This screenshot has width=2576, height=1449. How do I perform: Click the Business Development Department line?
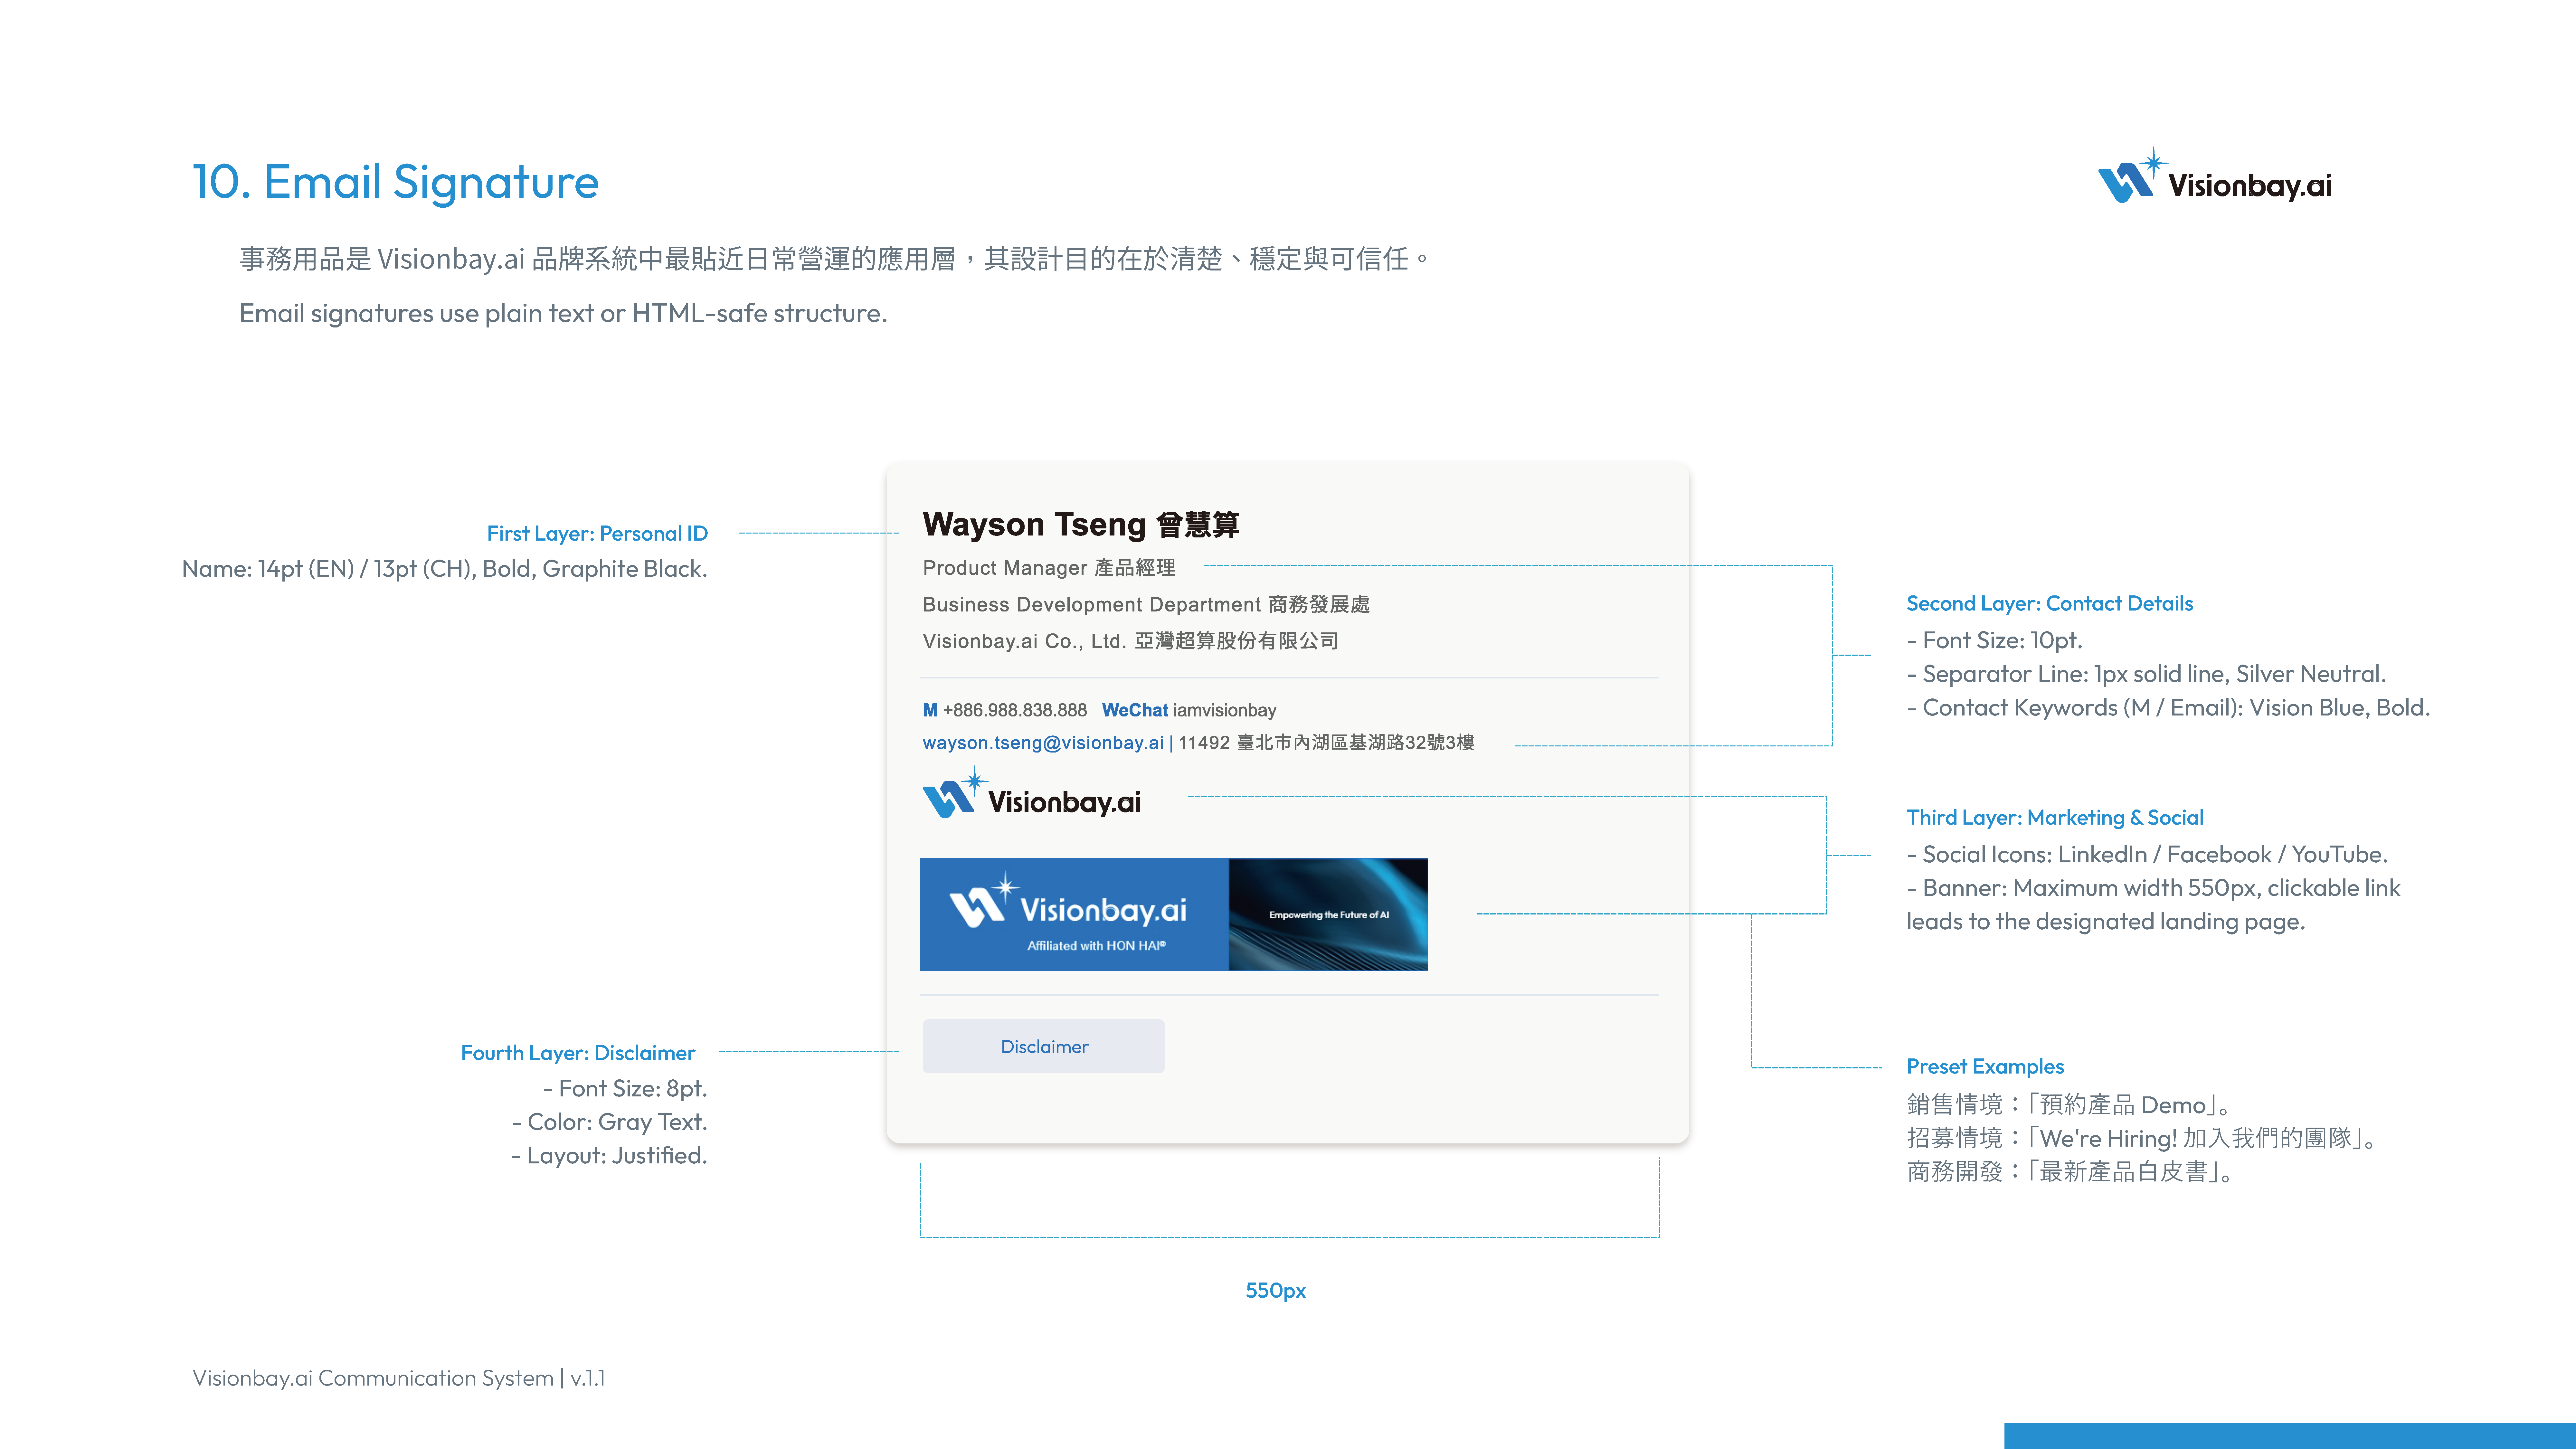1146,604
